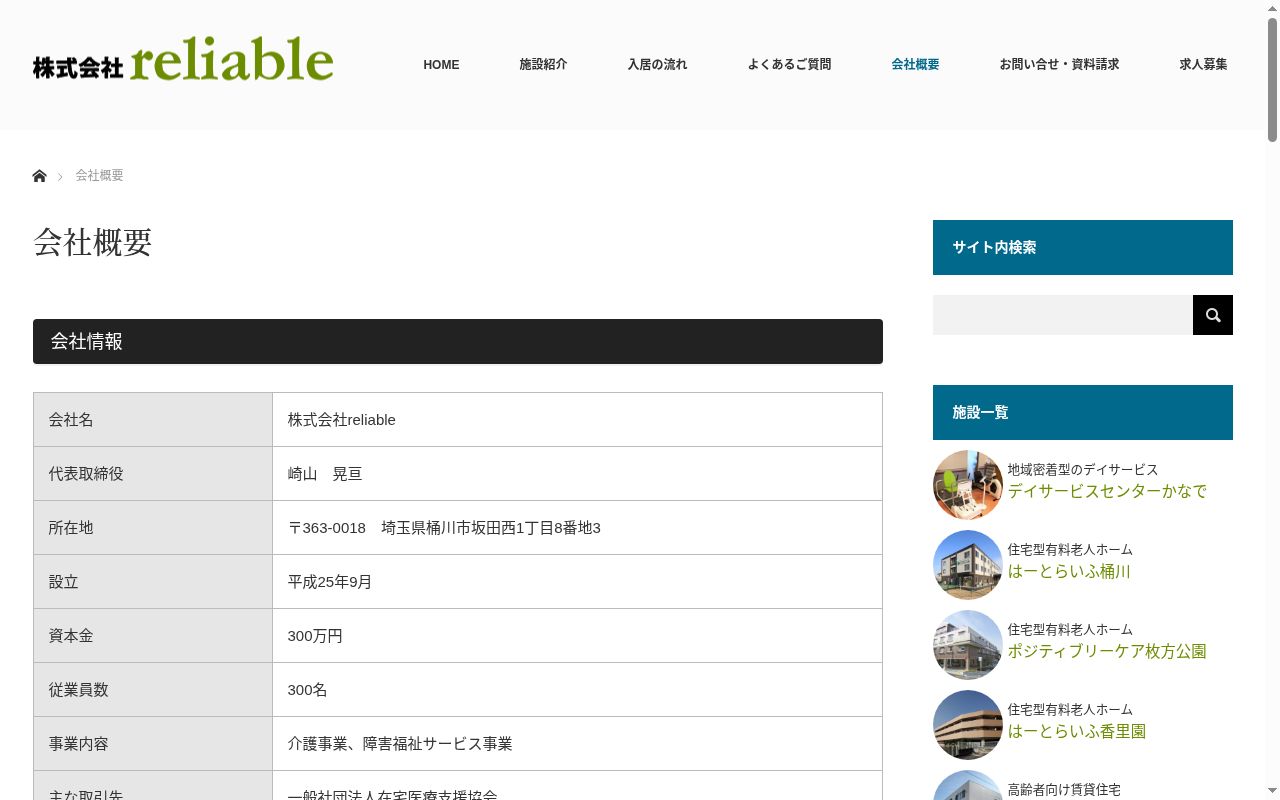Go to 求人募集 page
Viewport: 1280px width, 800px height.
click(1203, 64)
